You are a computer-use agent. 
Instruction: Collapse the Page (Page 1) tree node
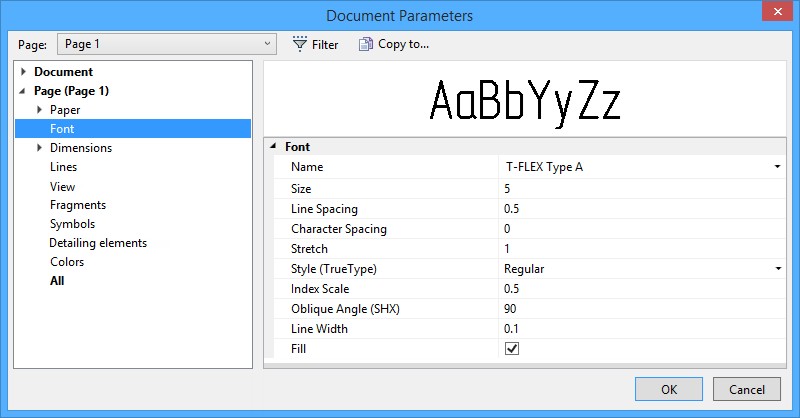pyautogui.click(x=24, y=91)
